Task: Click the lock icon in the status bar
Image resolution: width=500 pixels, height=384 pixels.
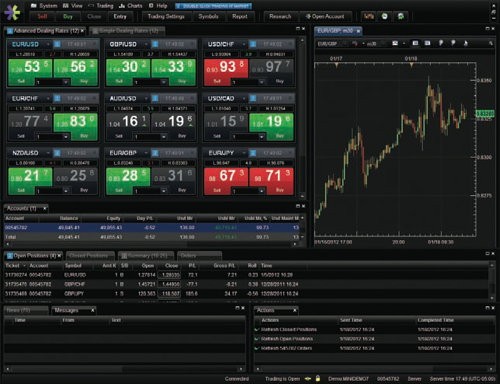Action: click(318, 379)
